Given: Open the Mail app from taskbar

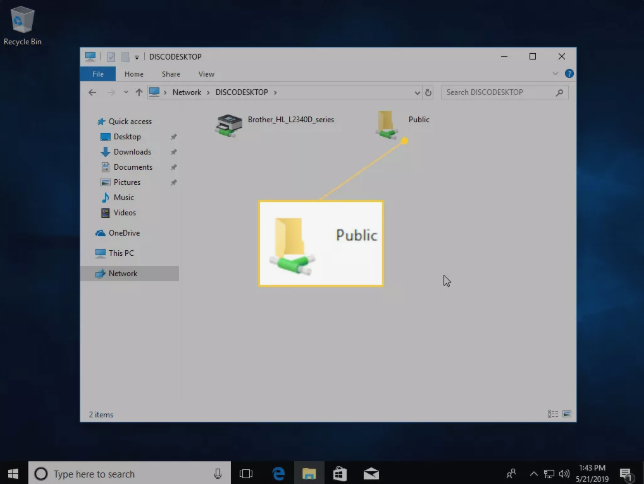Looking at the screenshot, I should coord(371,474).
